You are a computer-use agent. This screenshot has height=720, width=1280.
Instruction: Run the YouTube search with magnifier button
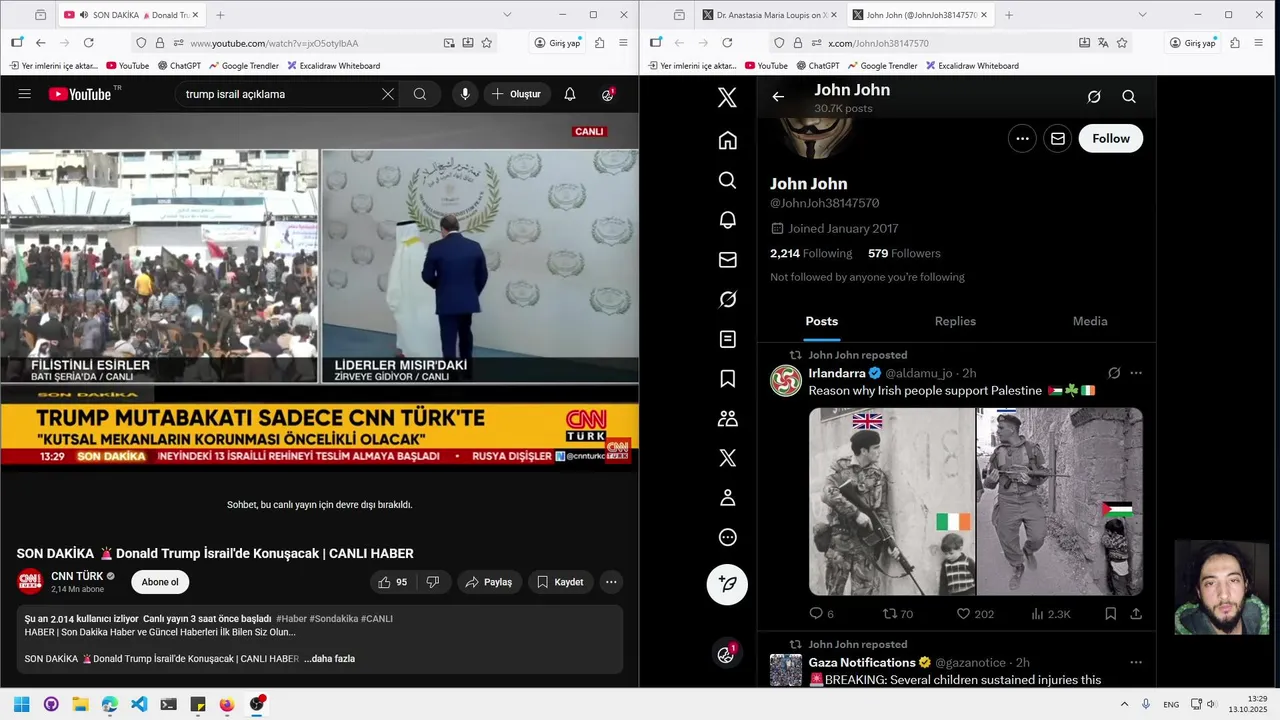click(x=420, y=94)
